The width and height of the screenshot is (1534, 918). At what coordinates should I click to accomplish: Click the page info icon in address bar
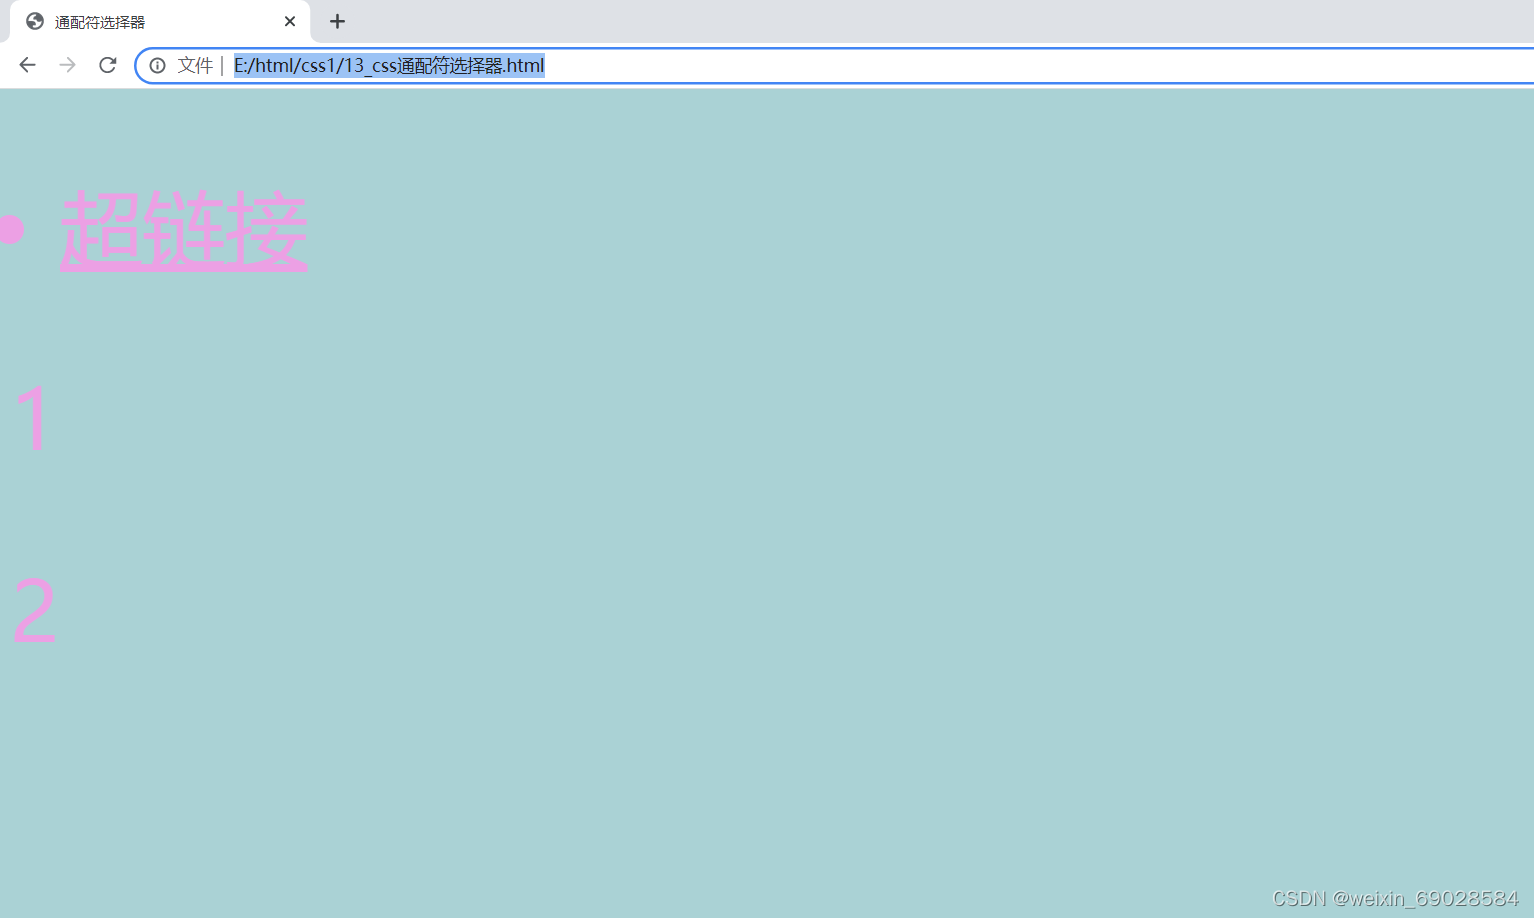click(x=157, y=65)
